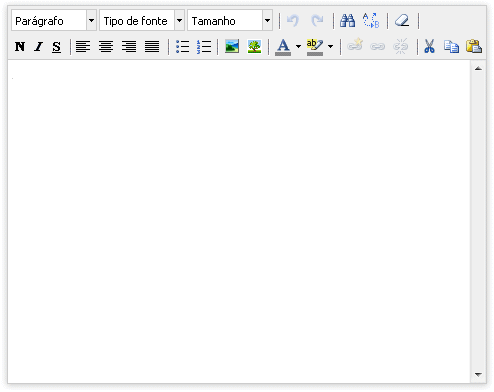Apply text color with the A icon

click(283, 47)
